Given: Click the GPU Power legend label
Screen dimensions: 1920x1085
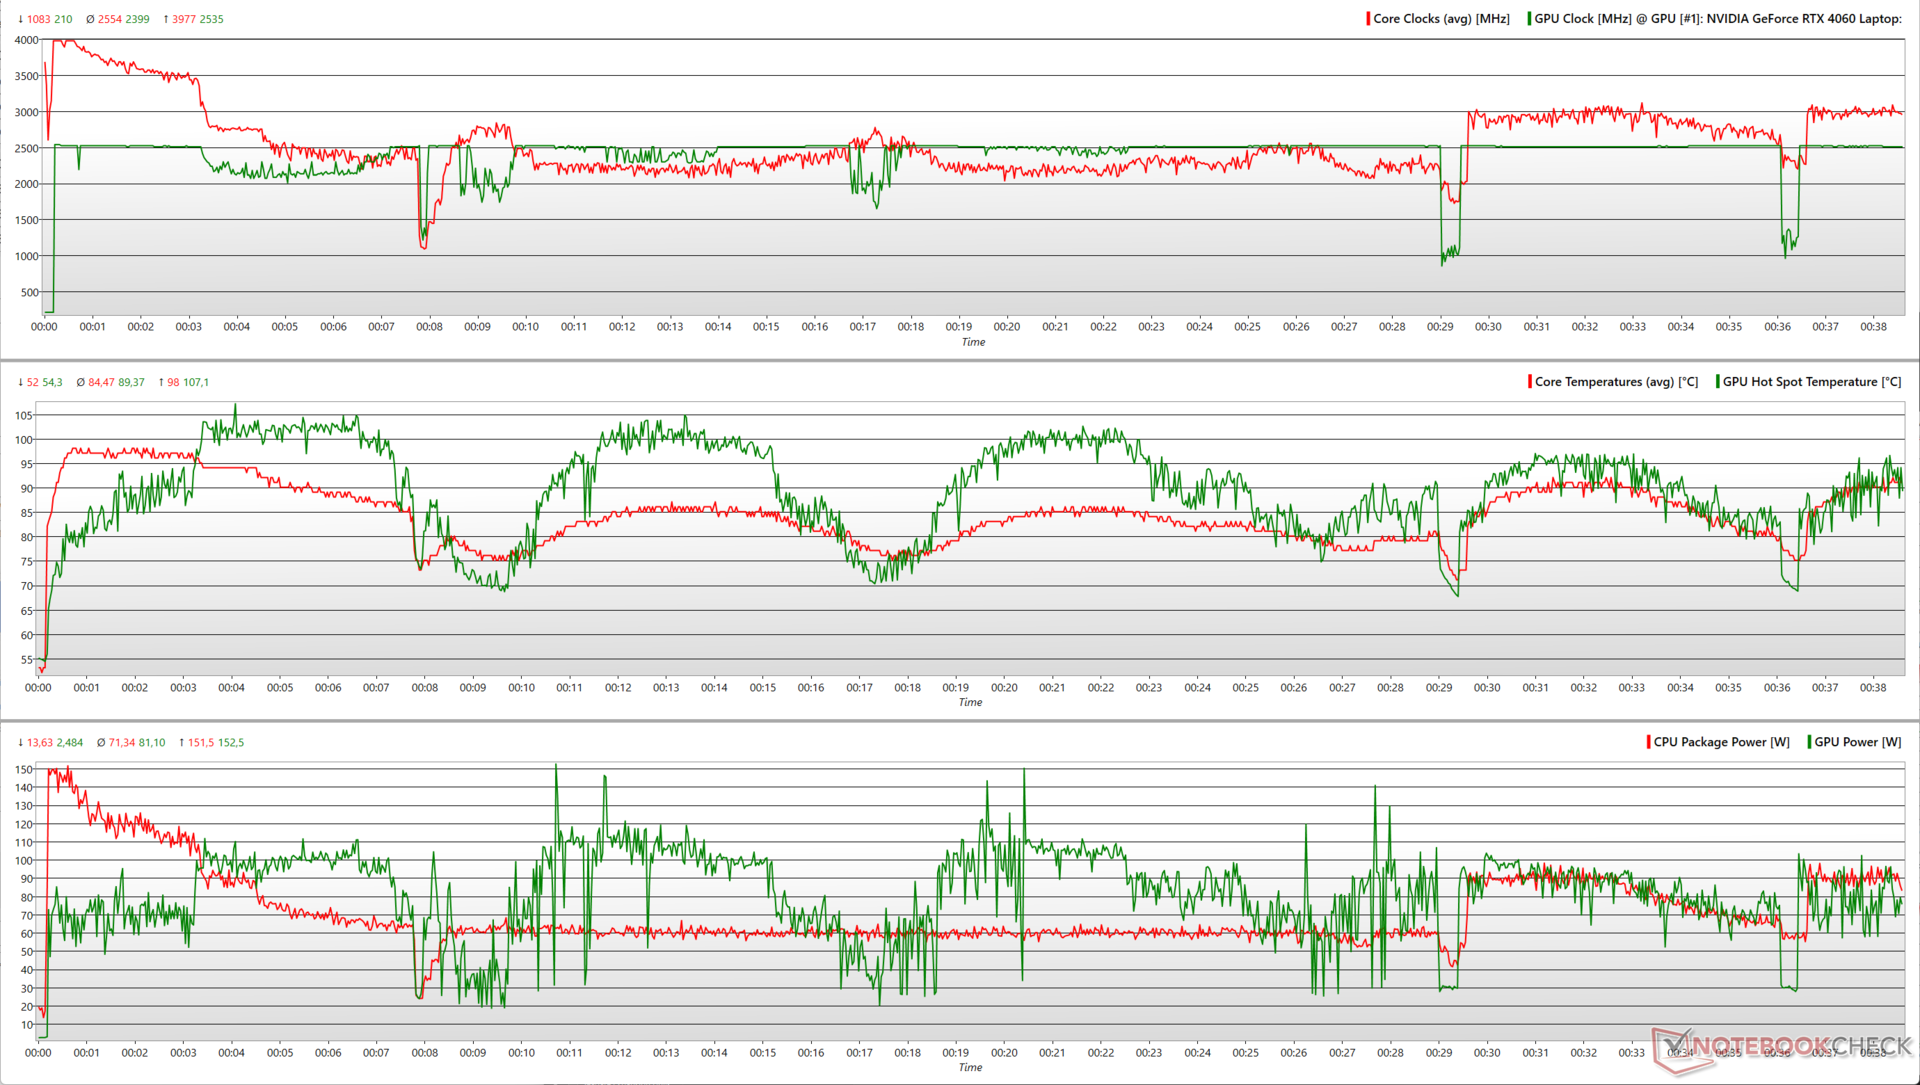Looking at the screenshot, I should pyautogui.click(x=1857, y=742).
